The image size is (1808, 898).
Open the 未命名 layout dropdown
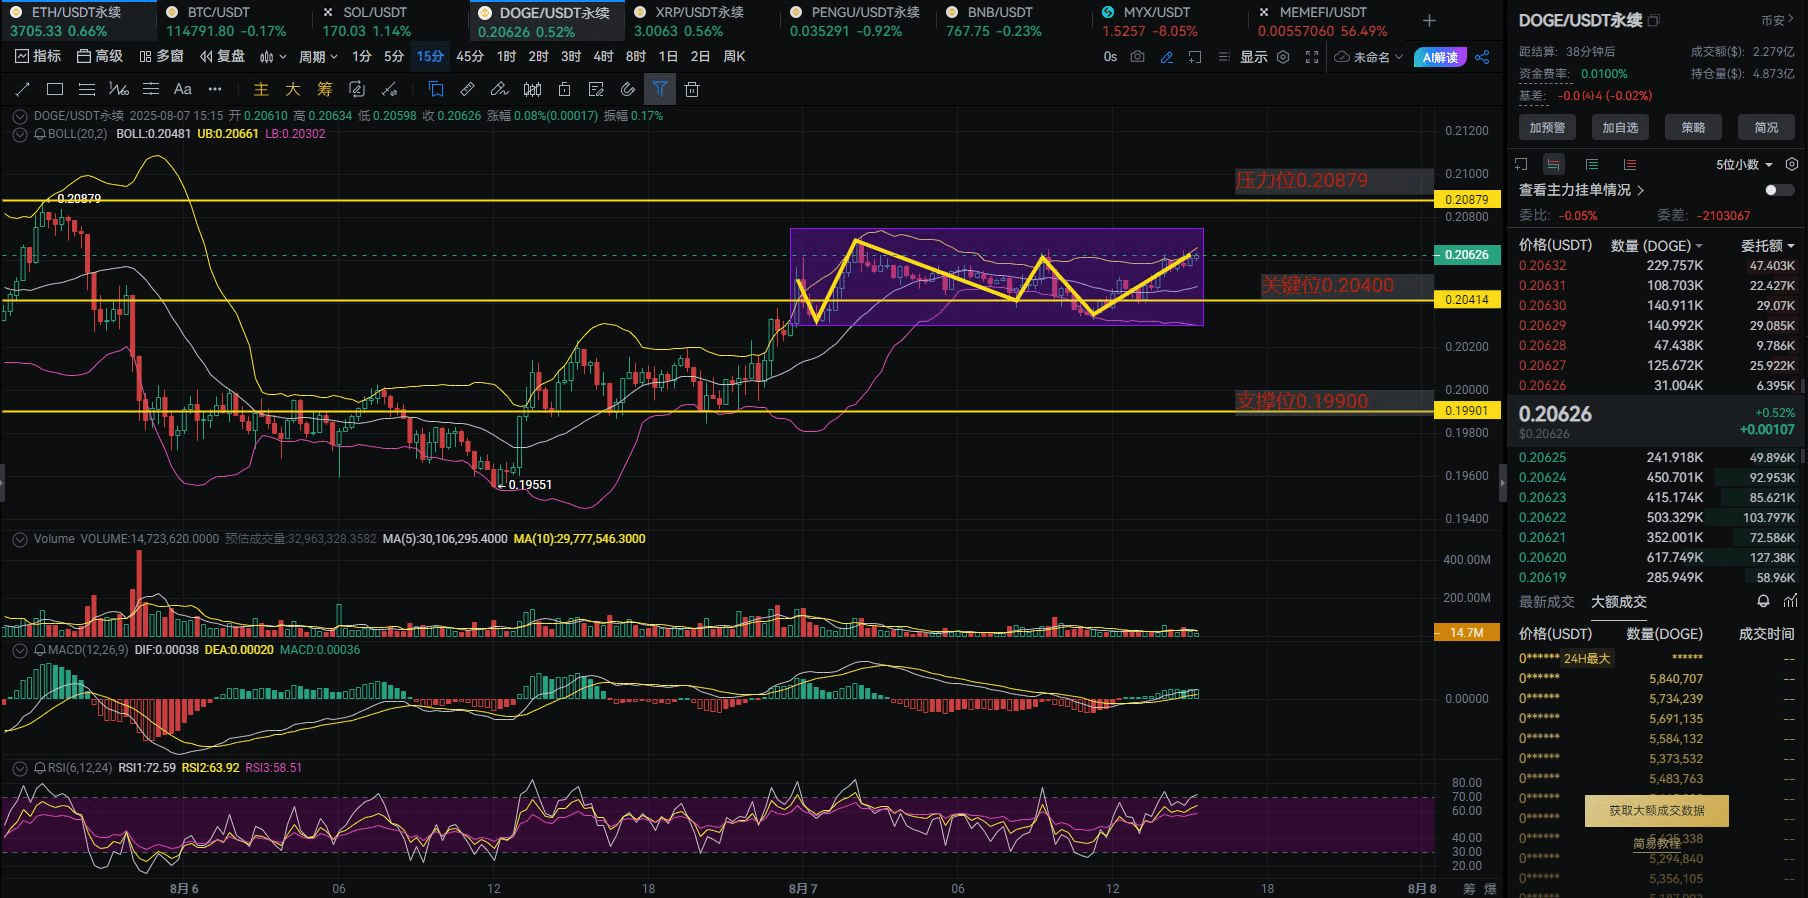tap(1370, 57)
